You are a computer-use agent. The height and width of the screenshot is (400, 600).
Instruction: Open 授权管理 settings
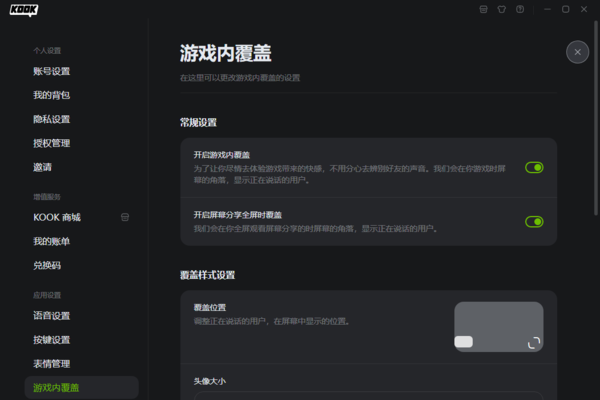click(52, 143)
